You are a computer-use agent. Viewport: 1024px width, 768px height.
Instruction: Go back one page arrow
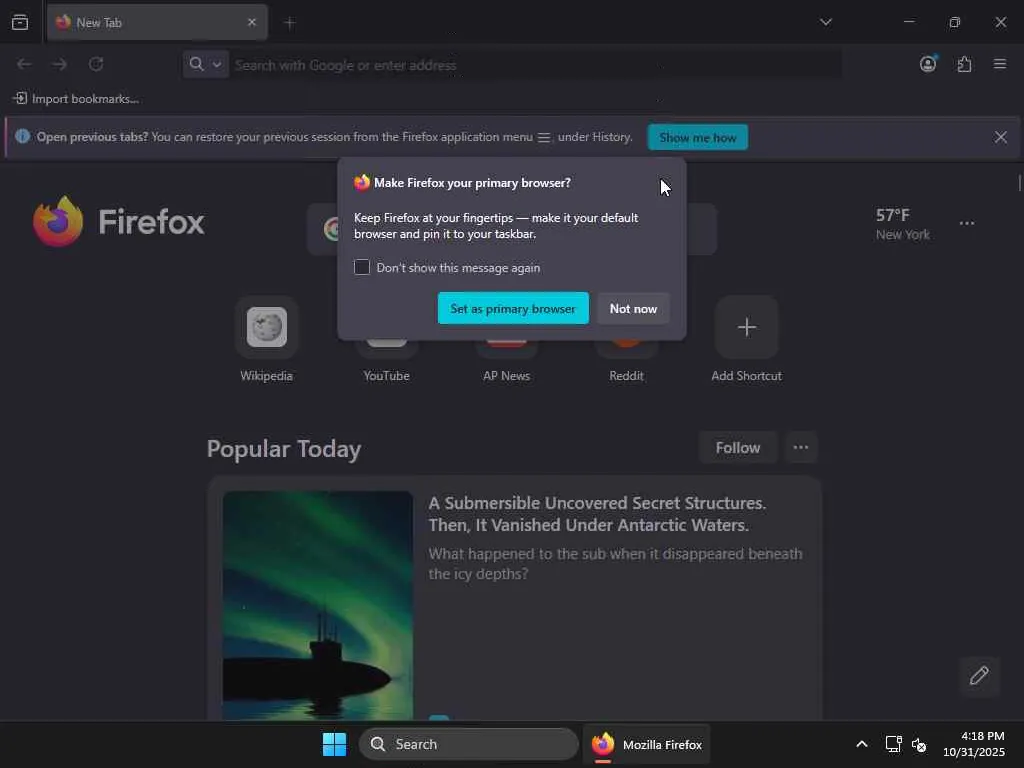pos(24,64)
